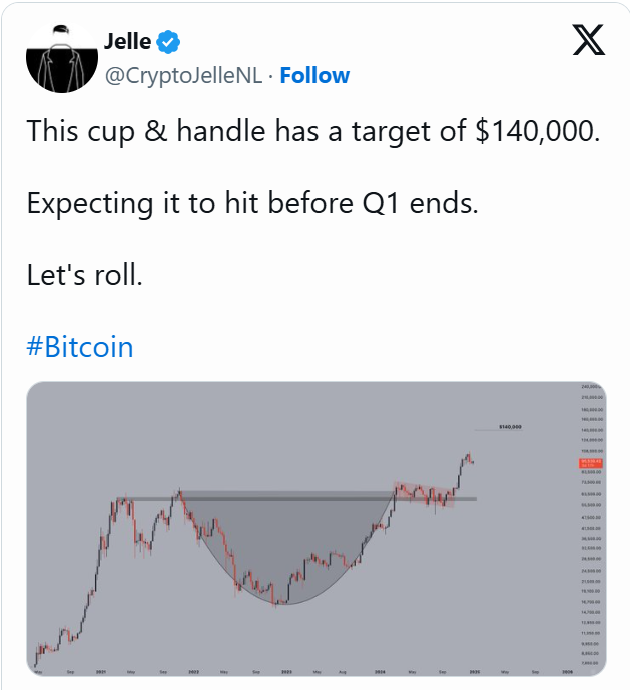Screen dimensions: 630x690
Task: Click the "Let's roll." text line
Action: point(84,275)
